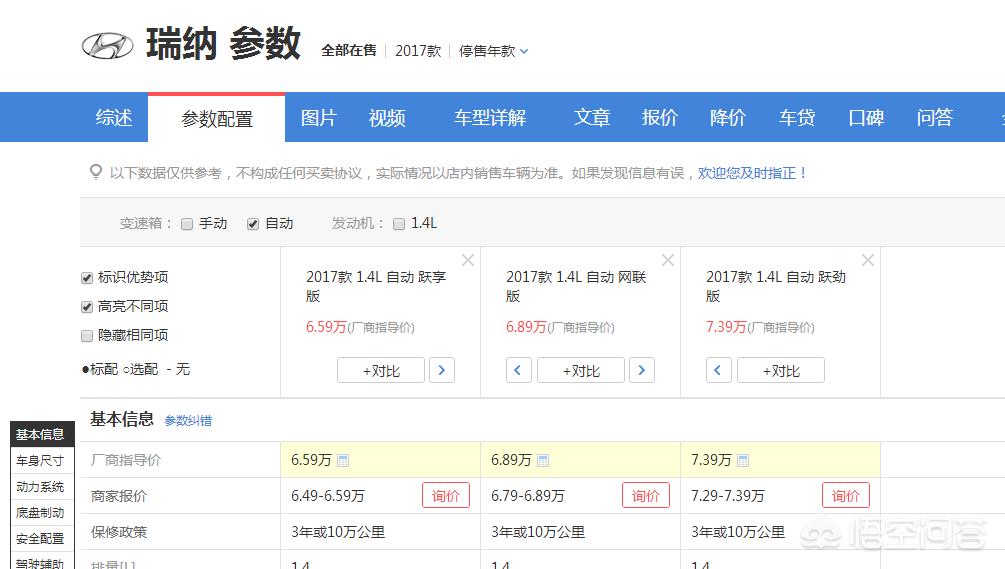This screenshot has height=569, width=1005.
Task: Open the 文章 tab
Action: click(x=592, y=117)
